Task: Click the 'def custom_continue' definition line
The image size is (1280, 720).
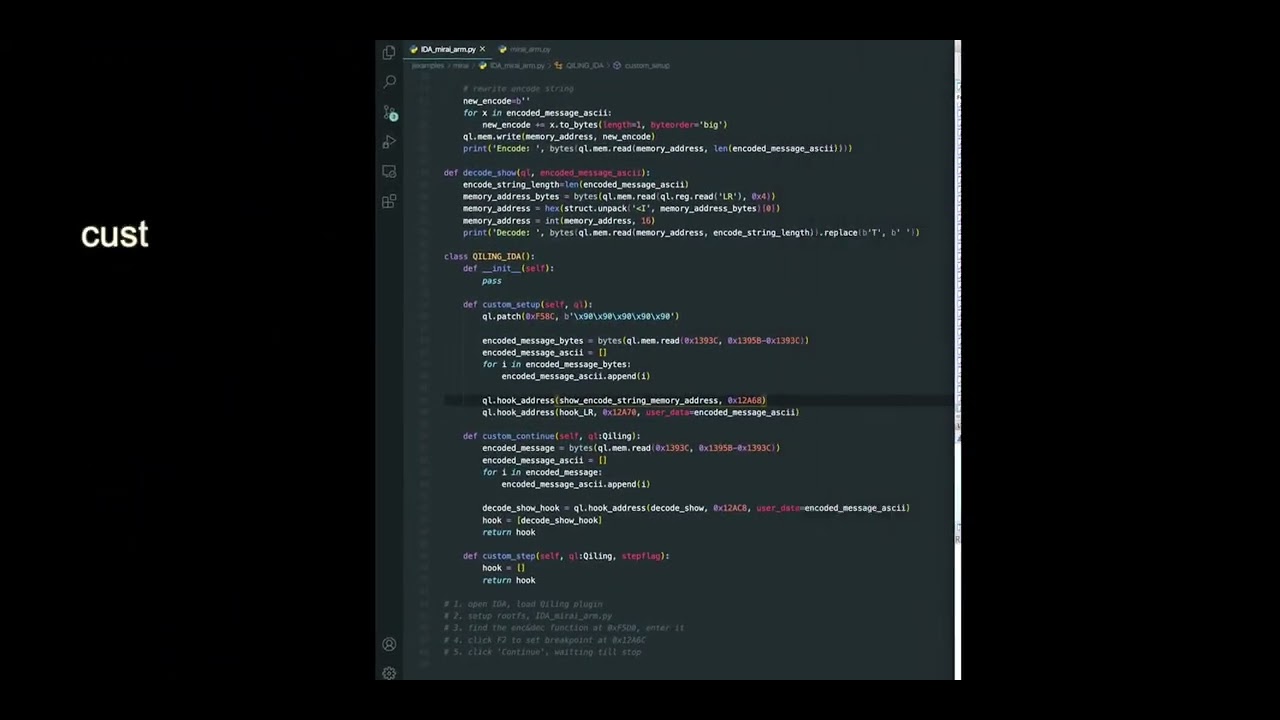Action: click(x=551, y=436)
